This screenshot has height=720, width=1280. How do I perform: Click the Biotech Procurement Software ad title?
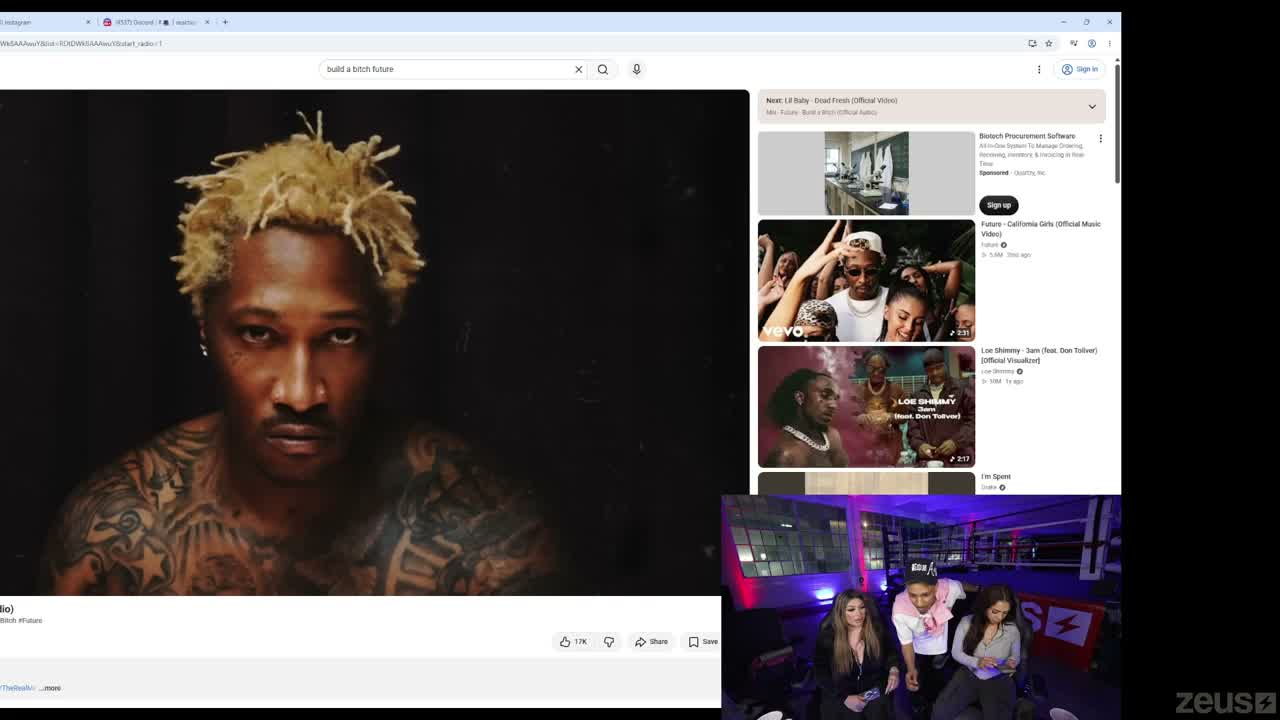pyautogui.click(x=1027, y=136)
